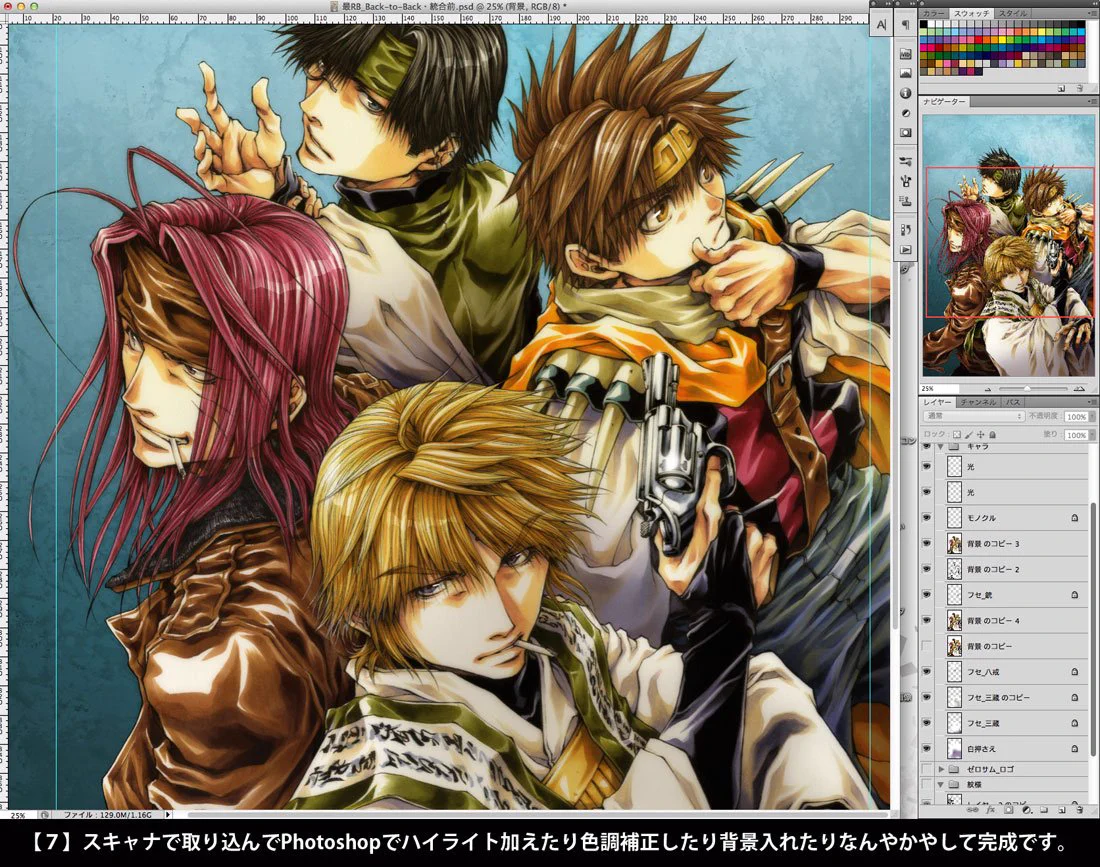This screenshot has width=1100, height=867.
Task: Open the Adjustments panel icon
Action: click(x=905, y=113)
